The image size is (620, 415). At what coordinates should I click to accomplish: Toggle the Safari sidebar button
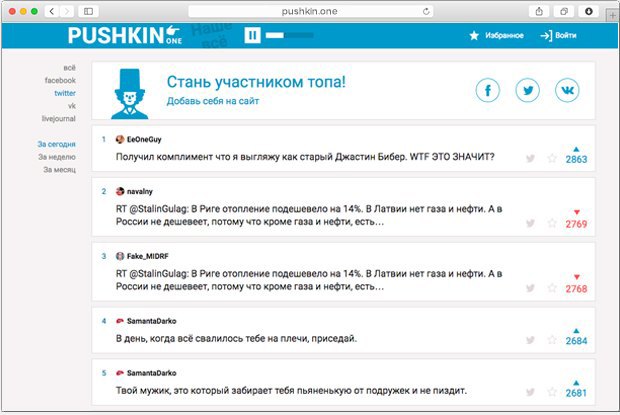coord(89,11)
